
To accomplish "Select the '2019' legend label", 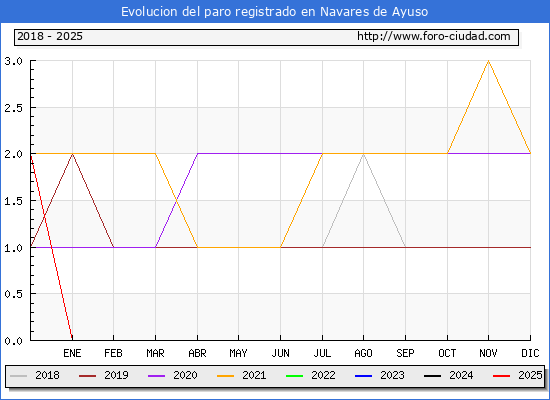I will pos(116,375).
